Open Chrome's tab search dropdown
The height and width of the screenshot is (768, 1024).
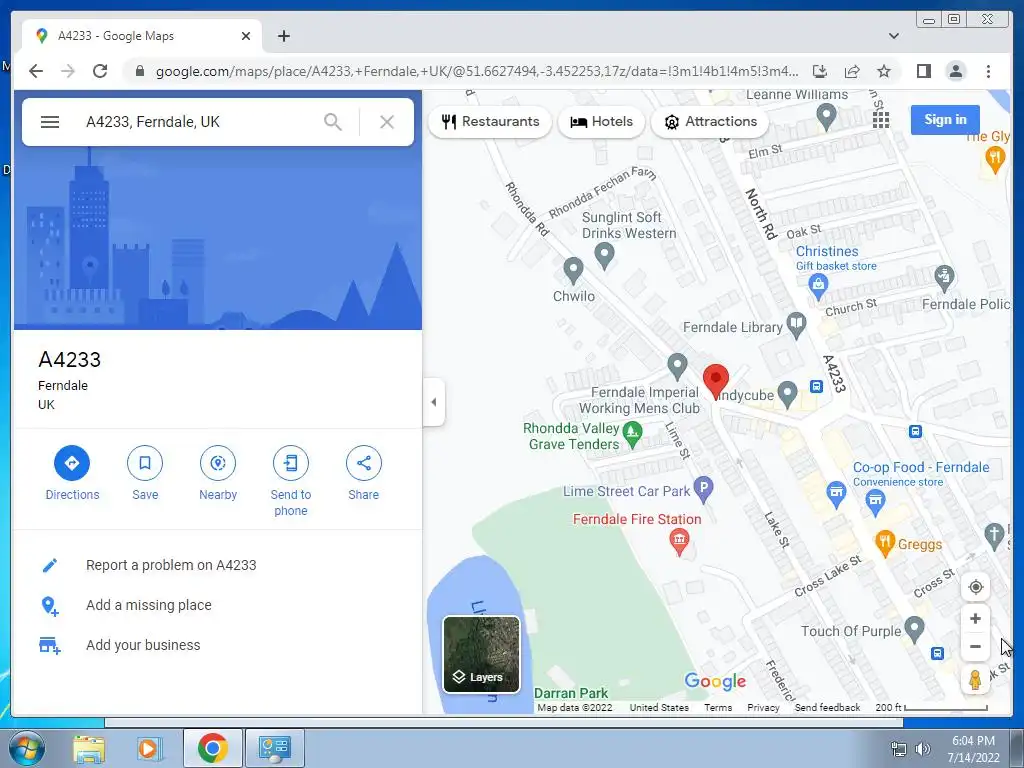(x=893, y=36)
